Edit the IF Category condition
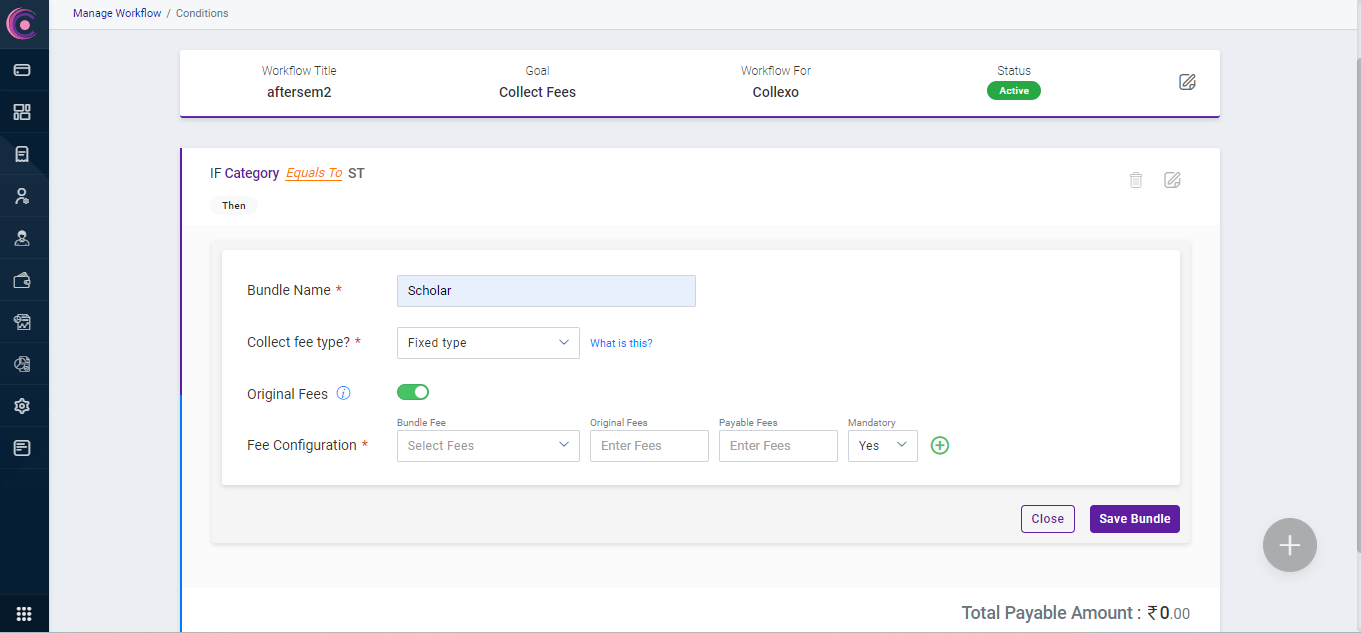 1172,180
